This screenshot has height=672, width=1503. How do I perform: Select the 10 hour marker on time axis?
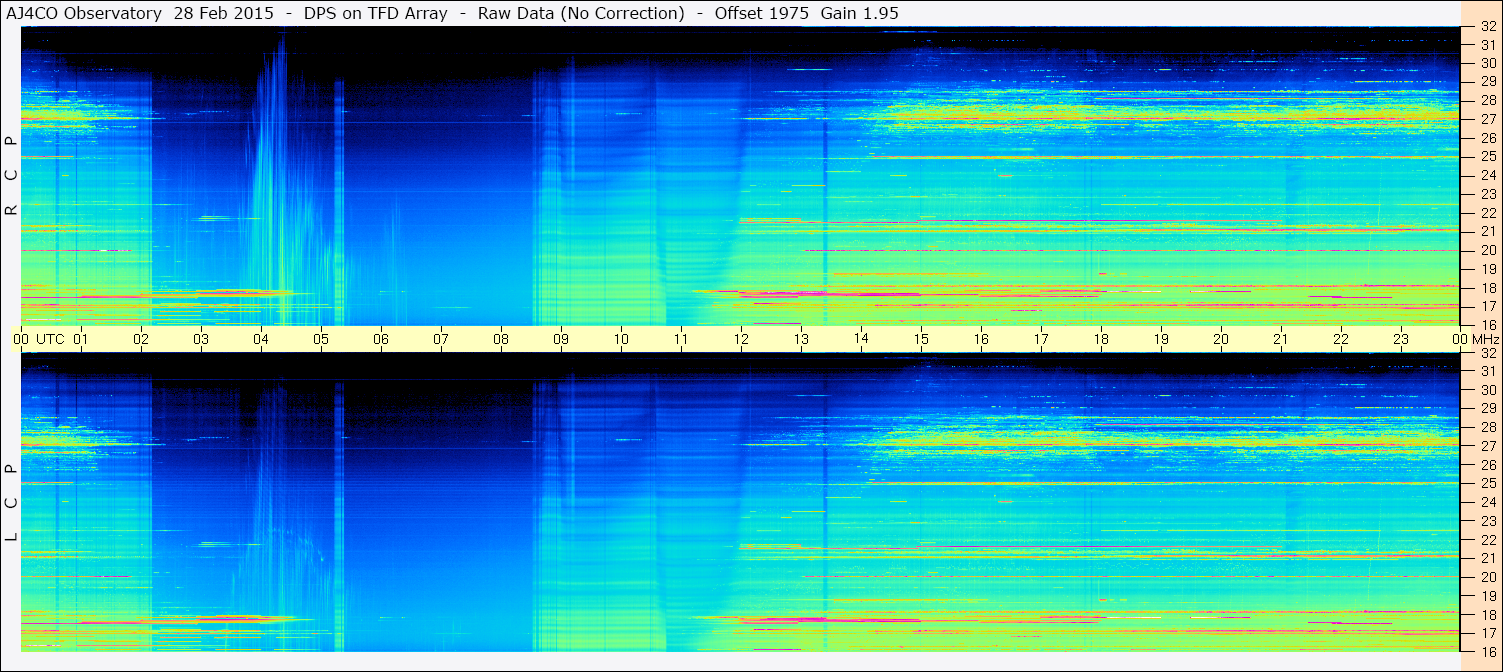pyautogui.click(x=621, y=339)
